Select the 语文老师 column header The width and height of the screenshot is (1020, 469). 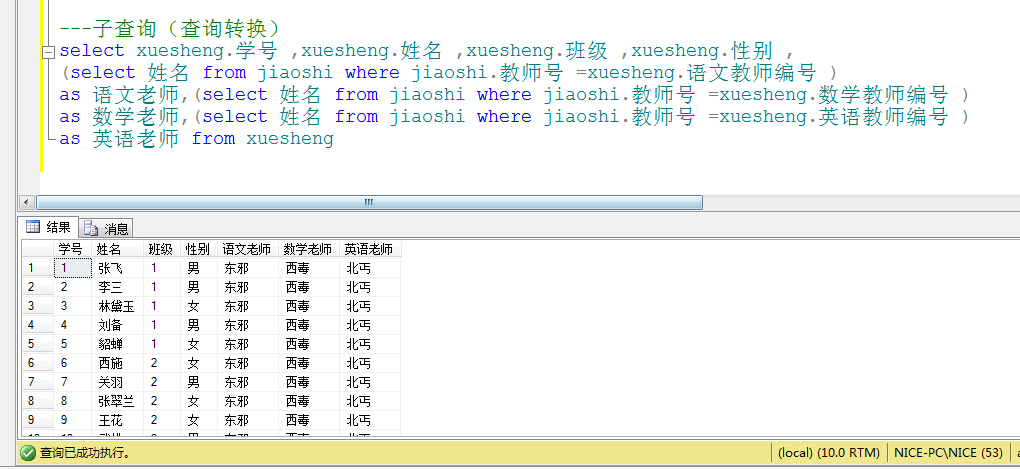click(248, 249)
